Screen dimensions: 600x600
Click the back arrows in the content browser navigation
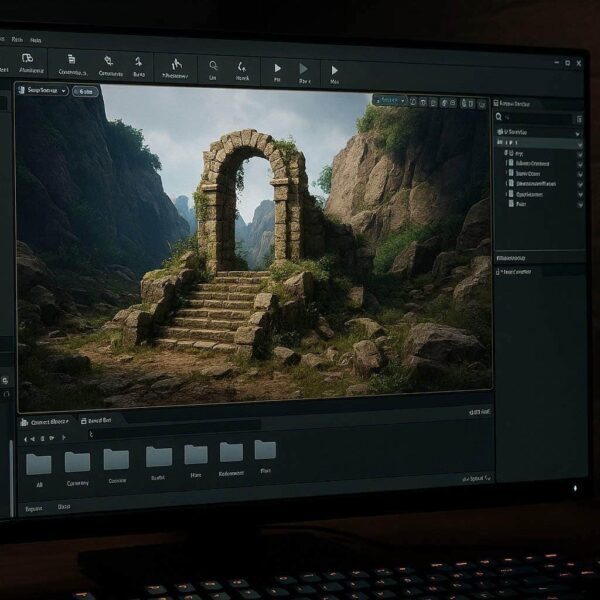[x=29, y=439]
